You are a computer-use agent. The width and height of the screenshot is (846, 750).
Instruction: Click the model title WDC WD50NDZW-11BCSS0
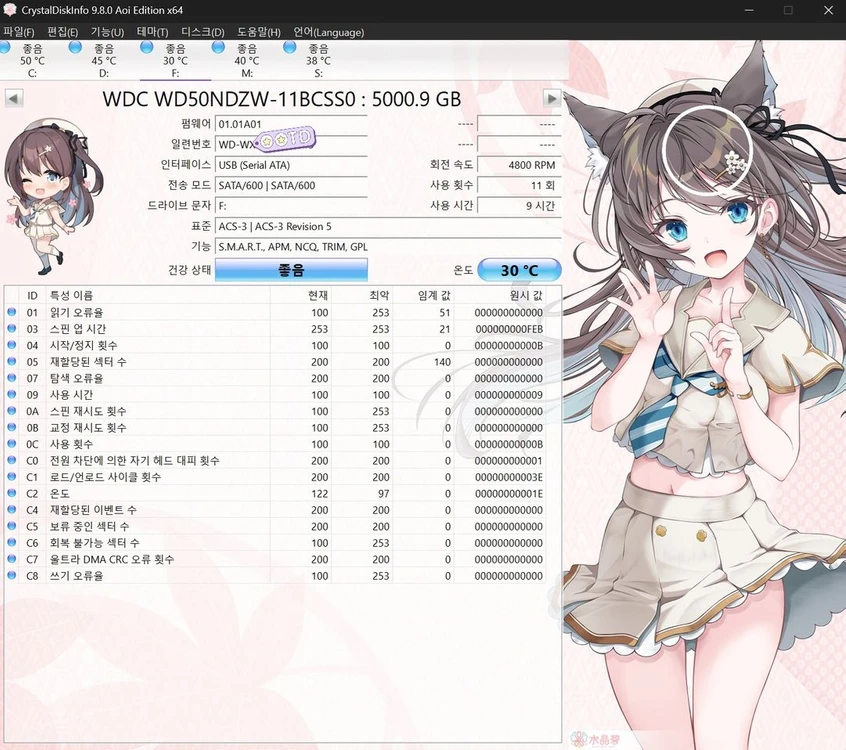coord(229,99)
